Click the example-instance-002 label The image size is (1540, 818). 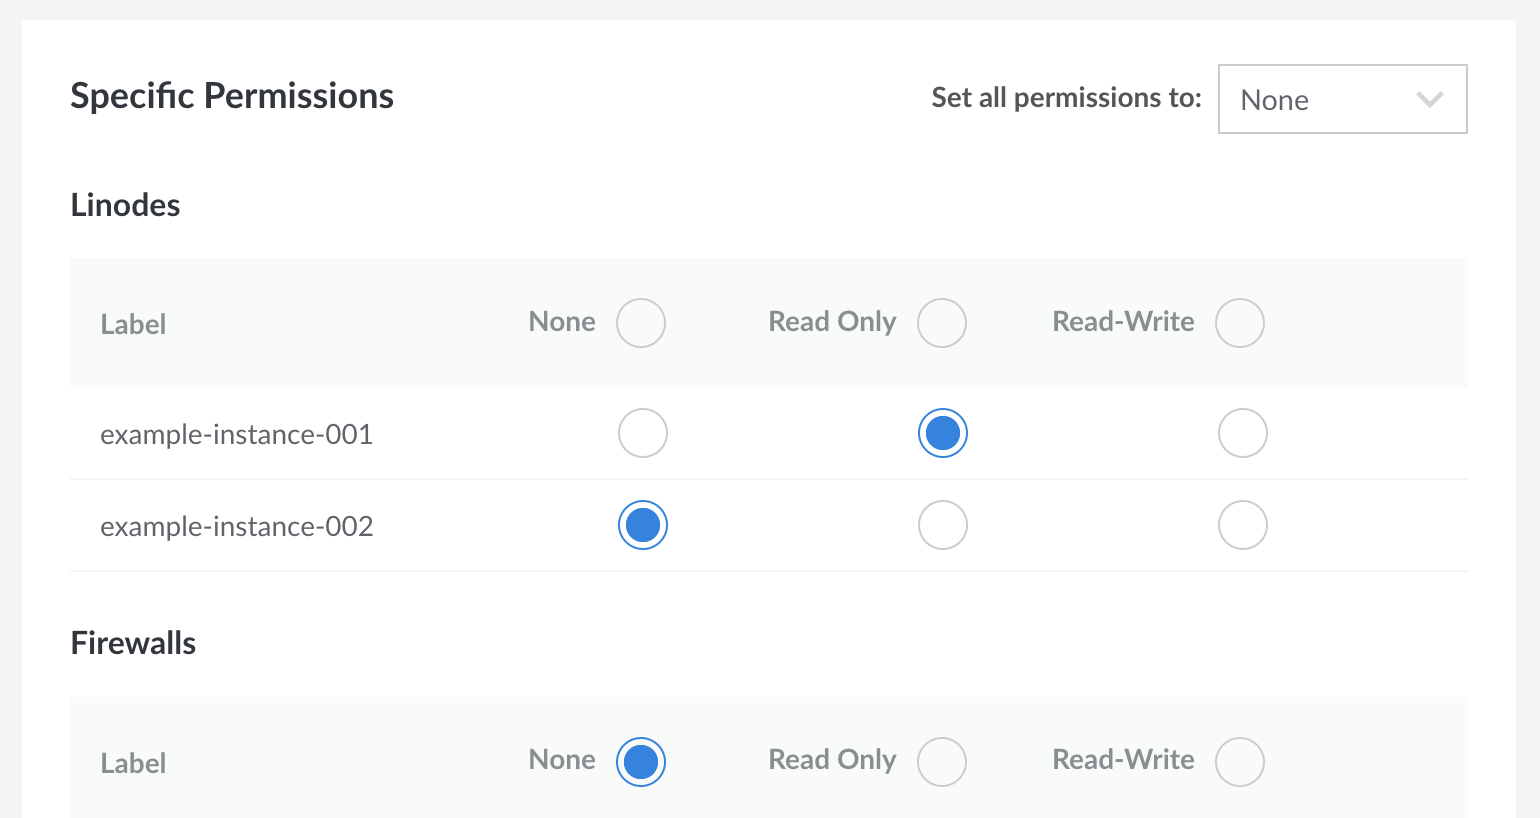pos(236,525)
